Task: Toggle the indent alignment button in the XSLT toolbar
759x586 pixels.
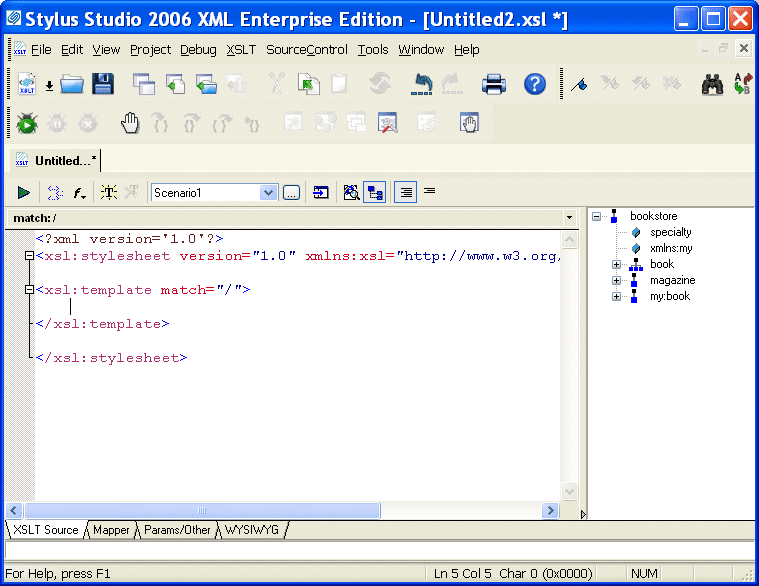Action: point(405,193)
